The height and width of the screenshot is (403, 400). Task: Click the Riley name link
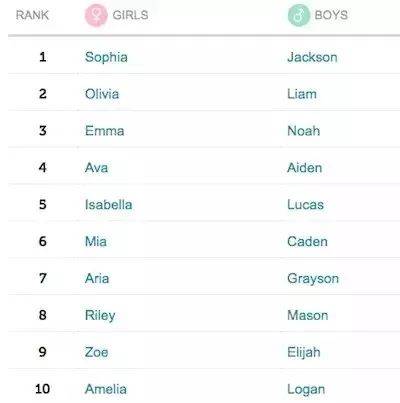tap(100, 316)
